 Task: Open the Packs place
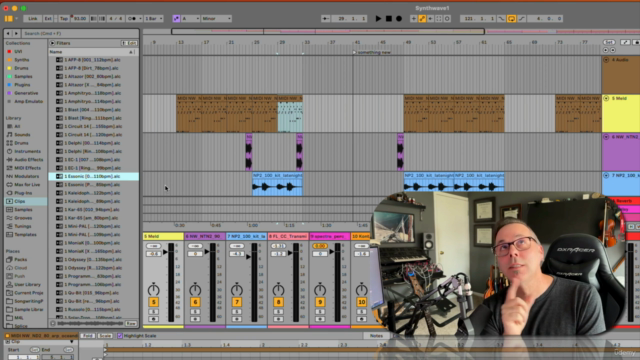[x=20, y=260]
